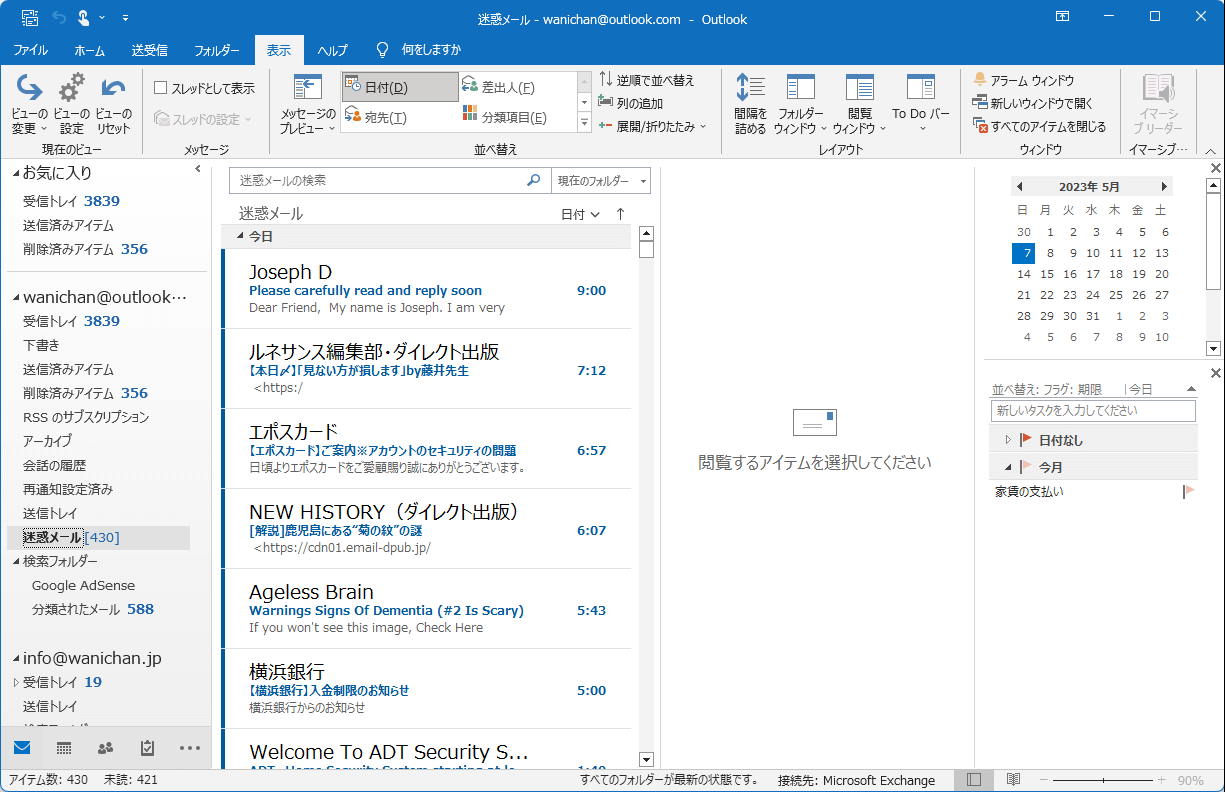Collapse the folder pane chevron
The height and width of the screenshot is (792, 1225).
(198, 169)
